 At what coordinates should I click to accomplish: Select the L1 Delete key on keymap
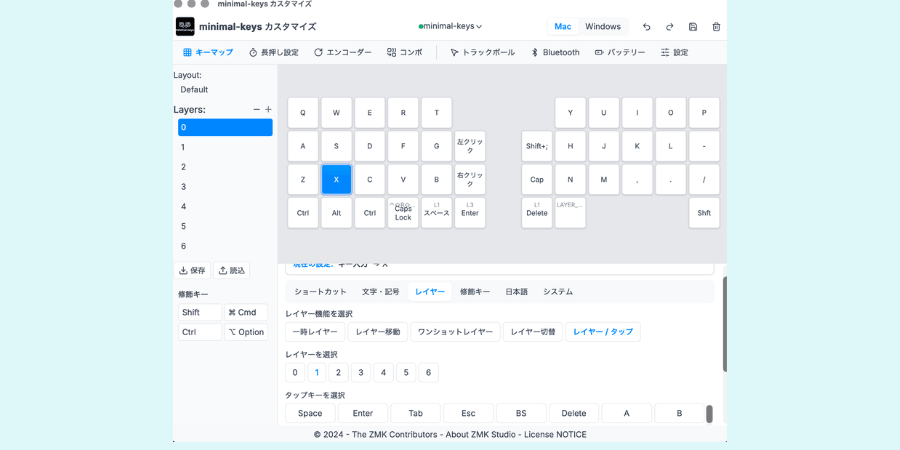coord(537,213)
